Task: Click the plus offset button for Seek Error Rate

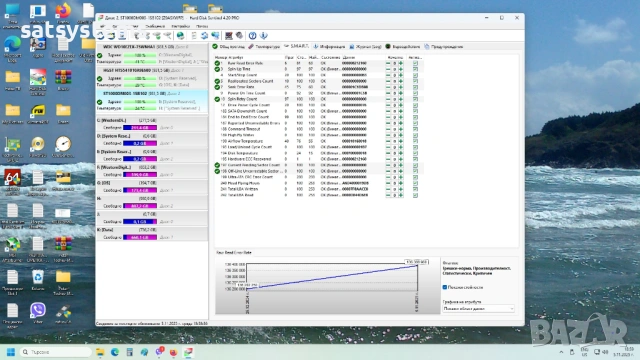Action: pyautogui.click(x=401, y=87)
